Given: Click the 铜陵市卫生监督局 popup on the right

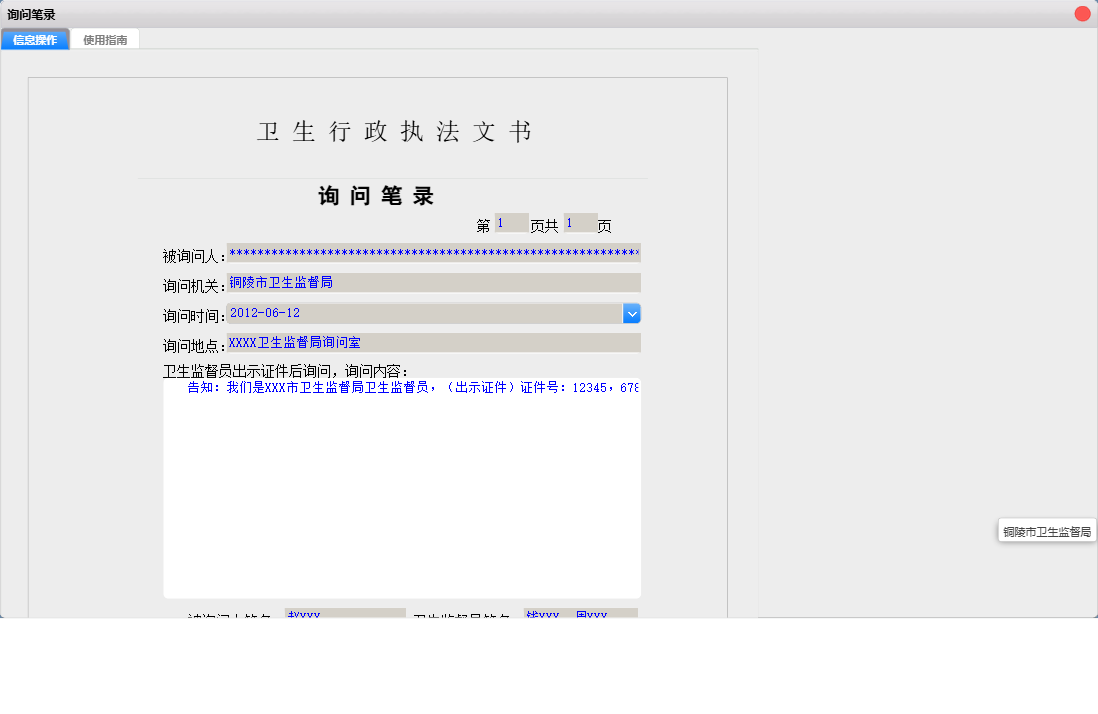Looking at the screenshot, I should [x=1046, y=531].
